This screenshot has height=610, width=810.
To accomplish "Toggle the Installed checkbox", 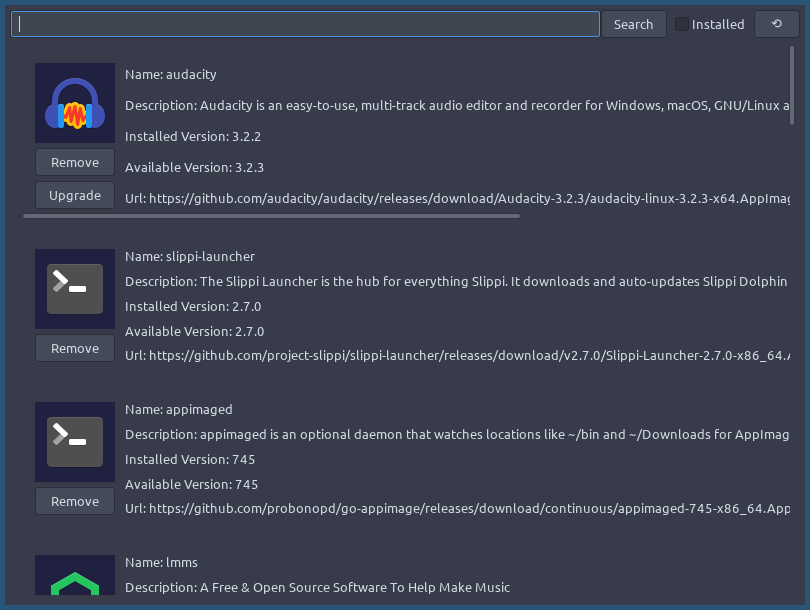I will pyautogui.click(x=682, y=24).
